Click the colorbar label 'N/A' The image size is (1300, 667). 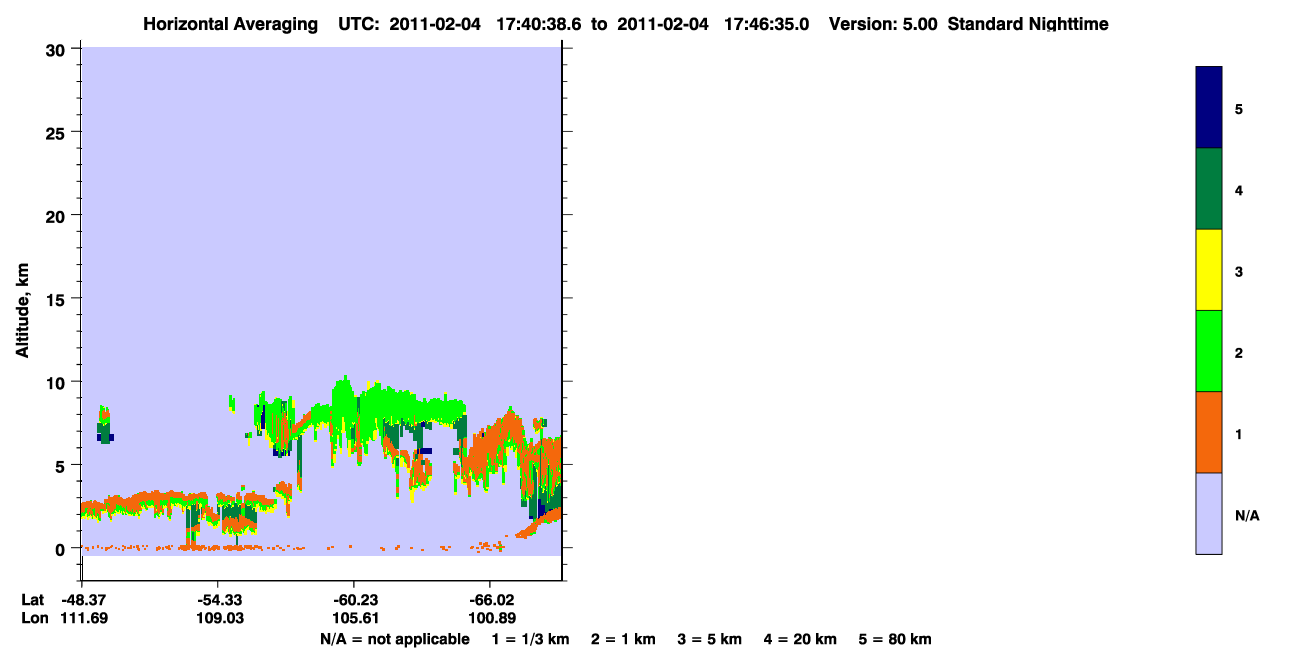pos(1247,515)
